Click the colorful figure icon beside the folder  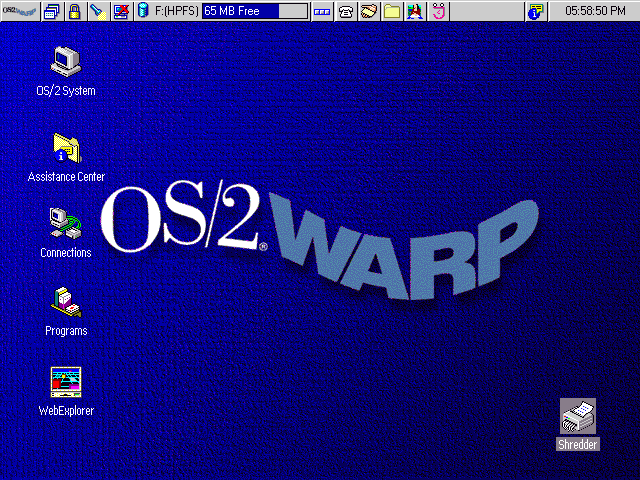(415, 11)
